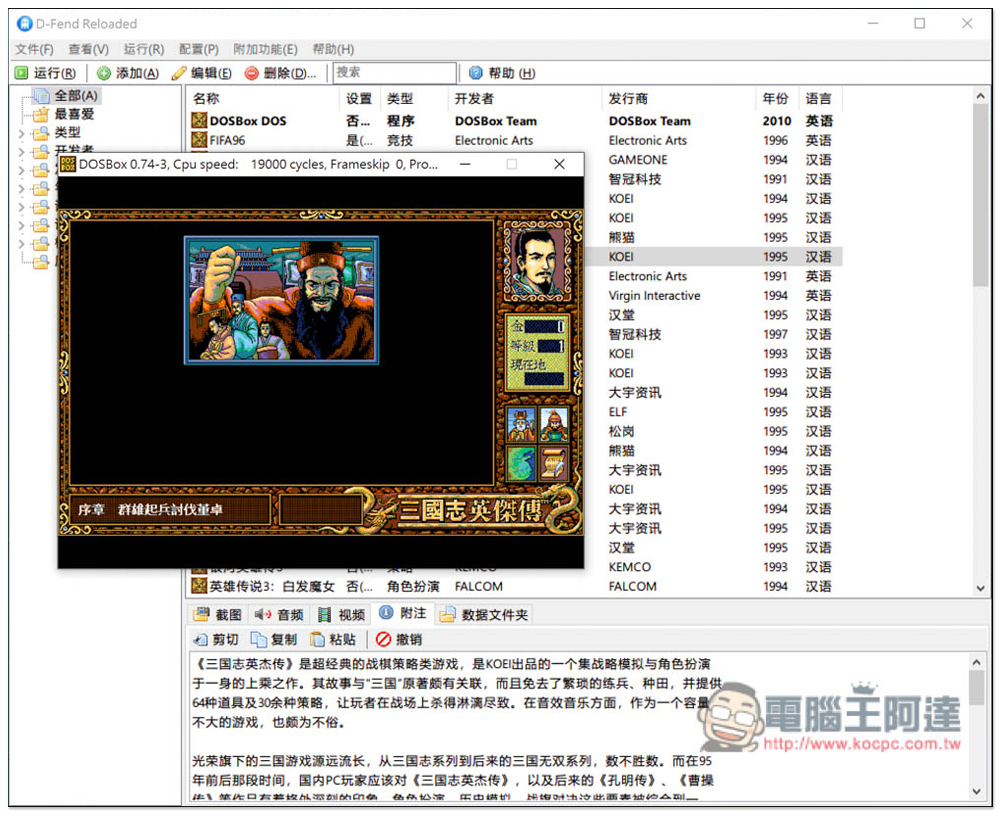Click the notes panel scrollbar up arrow

click(x=976, y=662)
